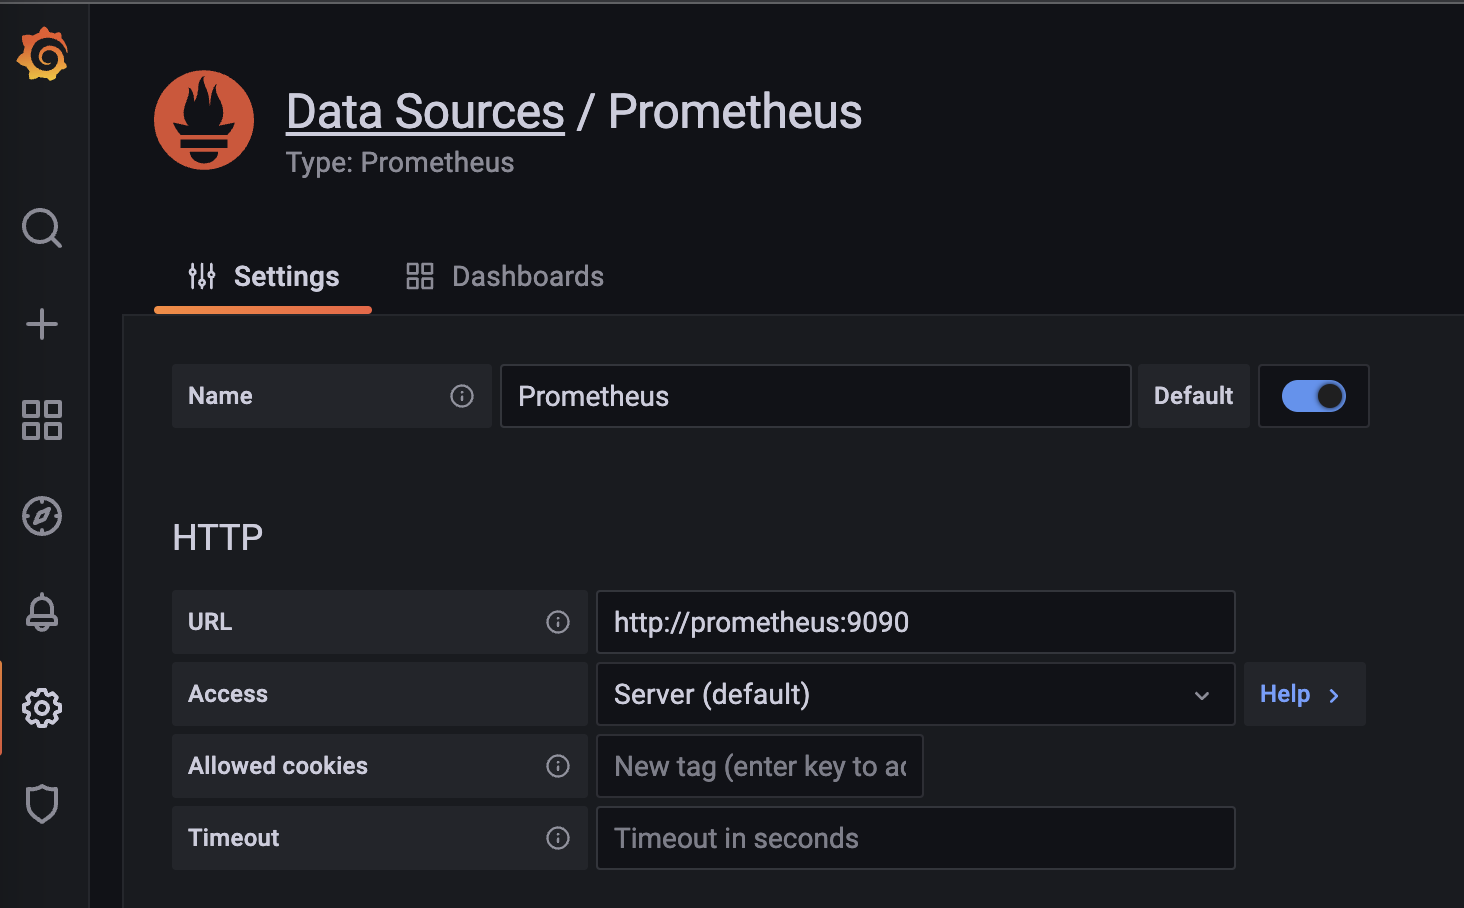Click the sliders icon on Settings tab

[x=202, y=276]
